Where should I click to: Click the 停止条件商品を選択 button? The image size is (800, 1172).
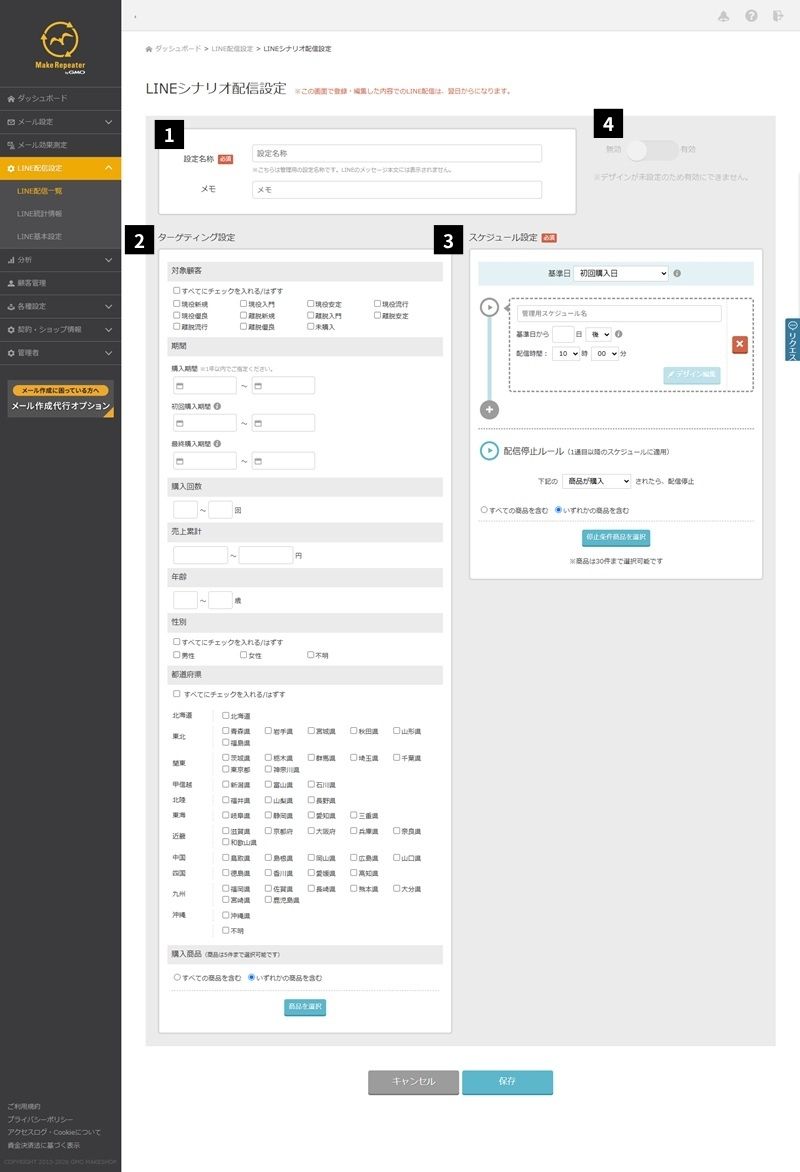616,537
